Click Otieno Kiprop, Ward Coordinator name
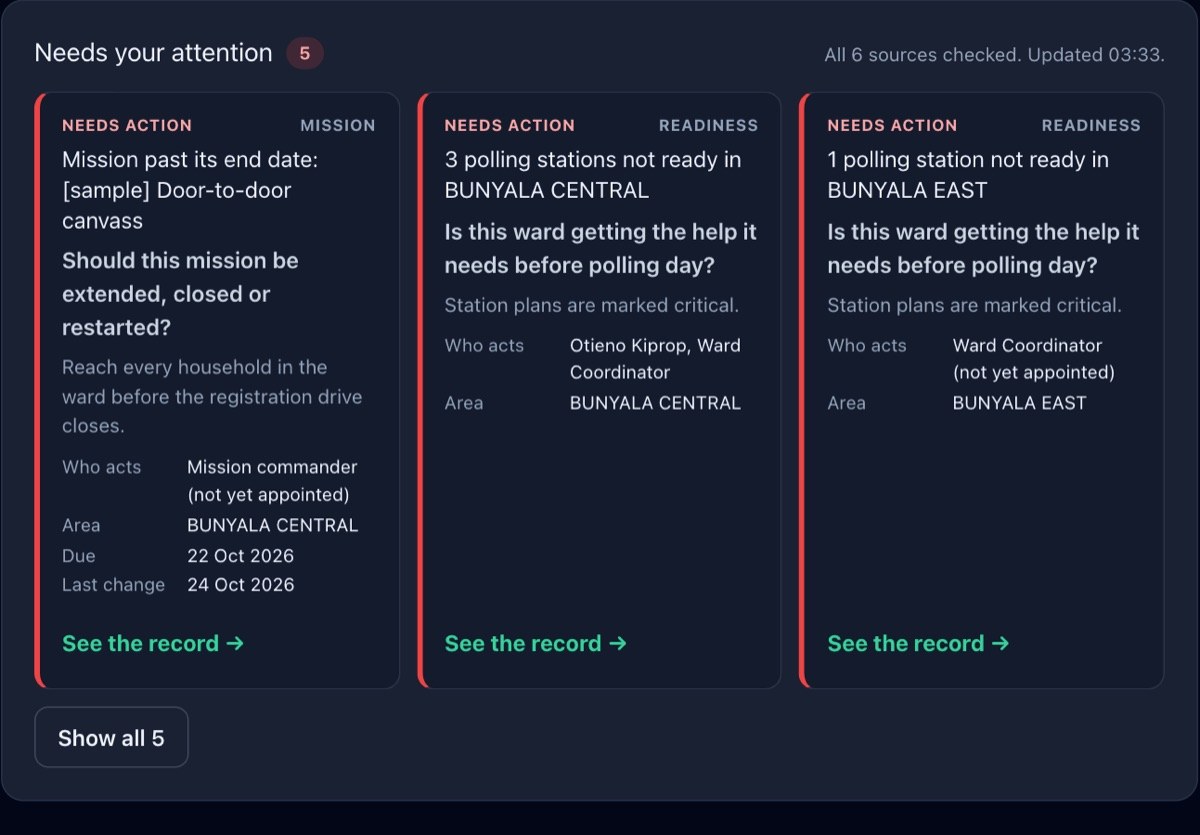 [x=655, y=359]
